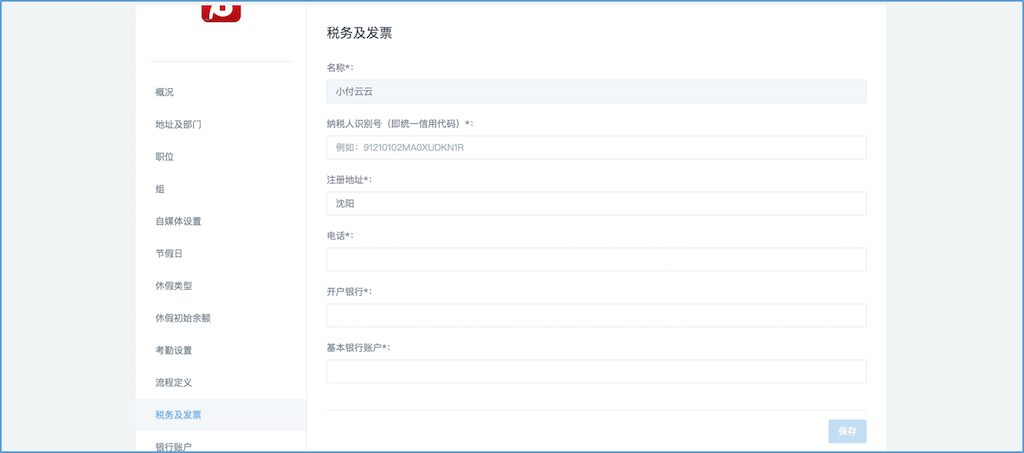Select 职位 in the sidebar menu

click(x=165, y=157)
